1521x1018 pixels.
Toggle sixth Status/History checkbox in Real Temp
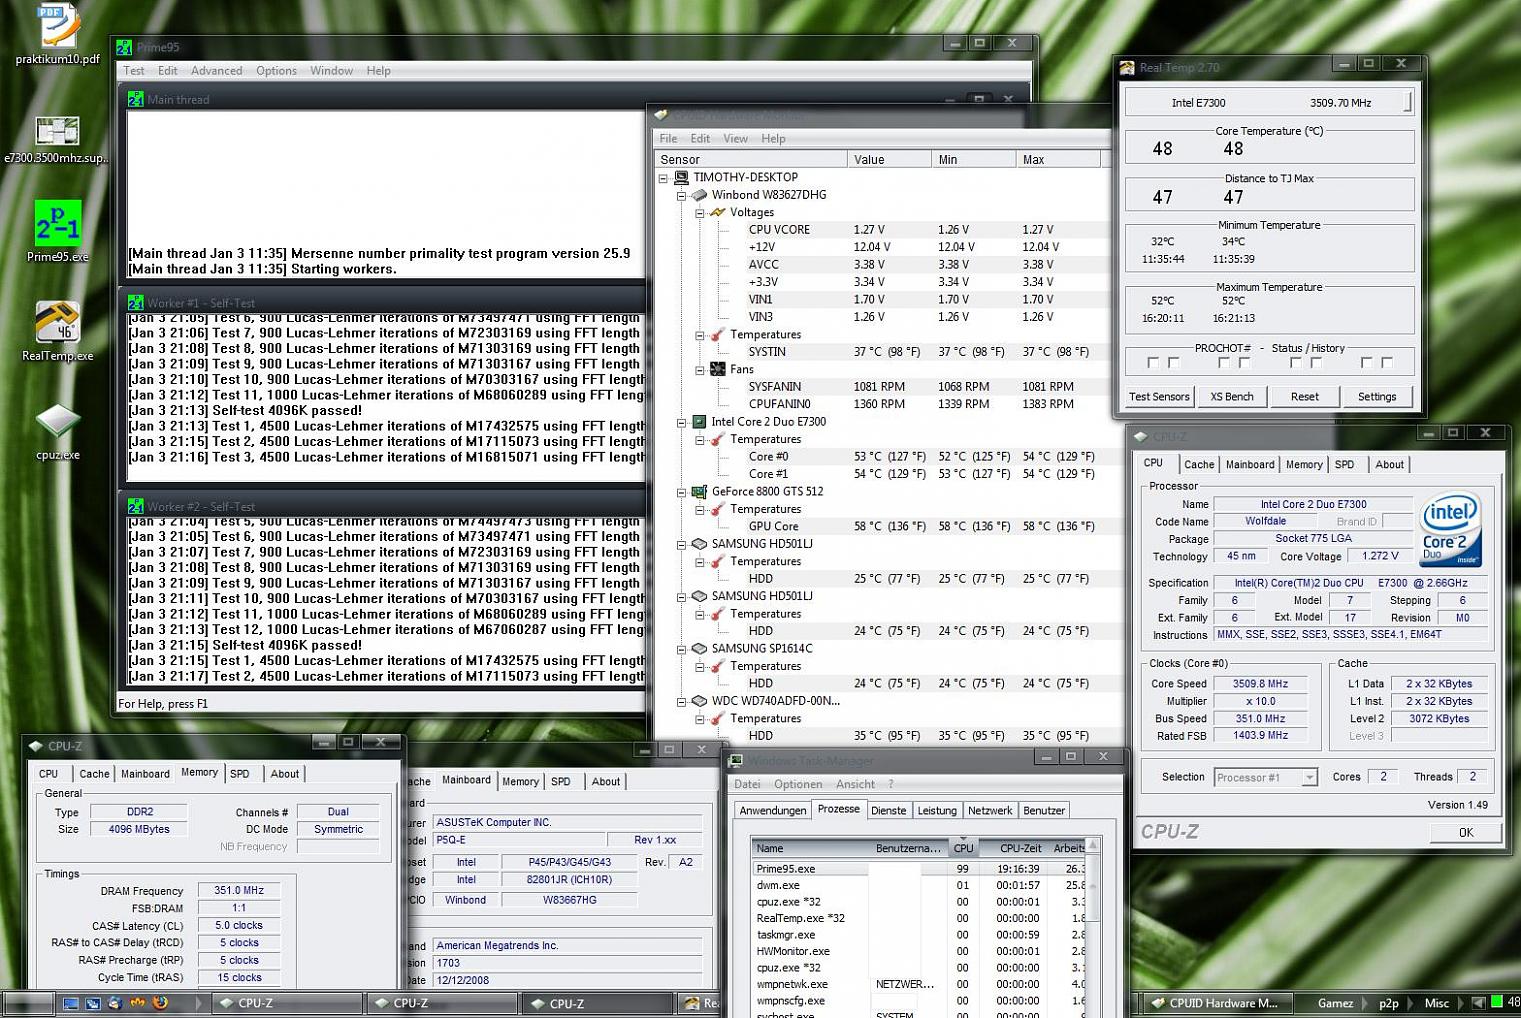coord(1316,363)
